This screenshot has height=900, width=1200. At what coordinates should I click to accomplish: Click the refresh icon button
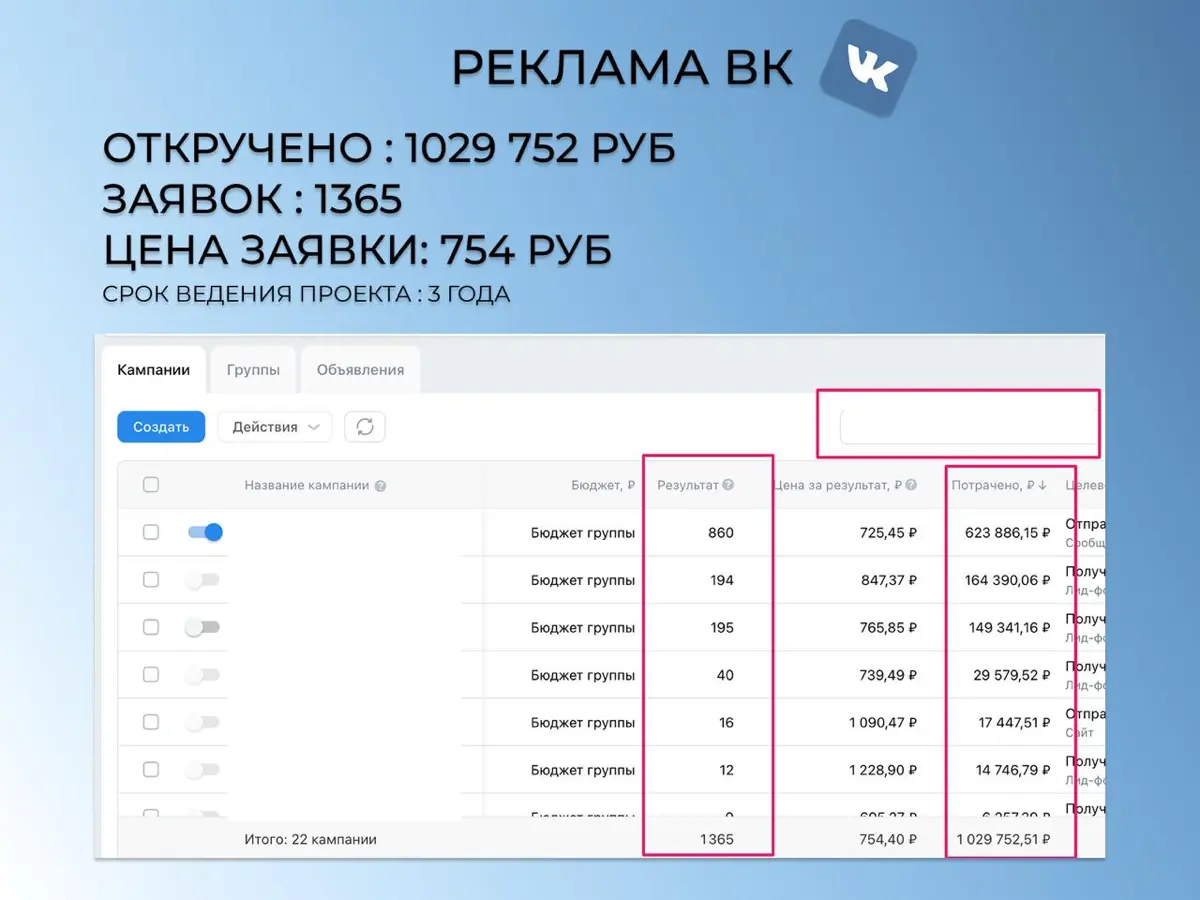pyautogui.click(x=365, y=427)
